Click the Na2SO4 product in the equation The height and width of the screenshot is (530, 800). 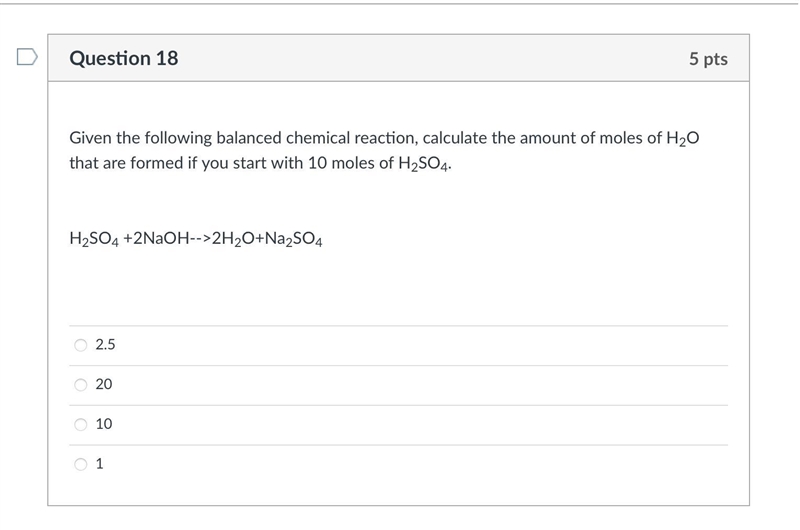point(294,239)
